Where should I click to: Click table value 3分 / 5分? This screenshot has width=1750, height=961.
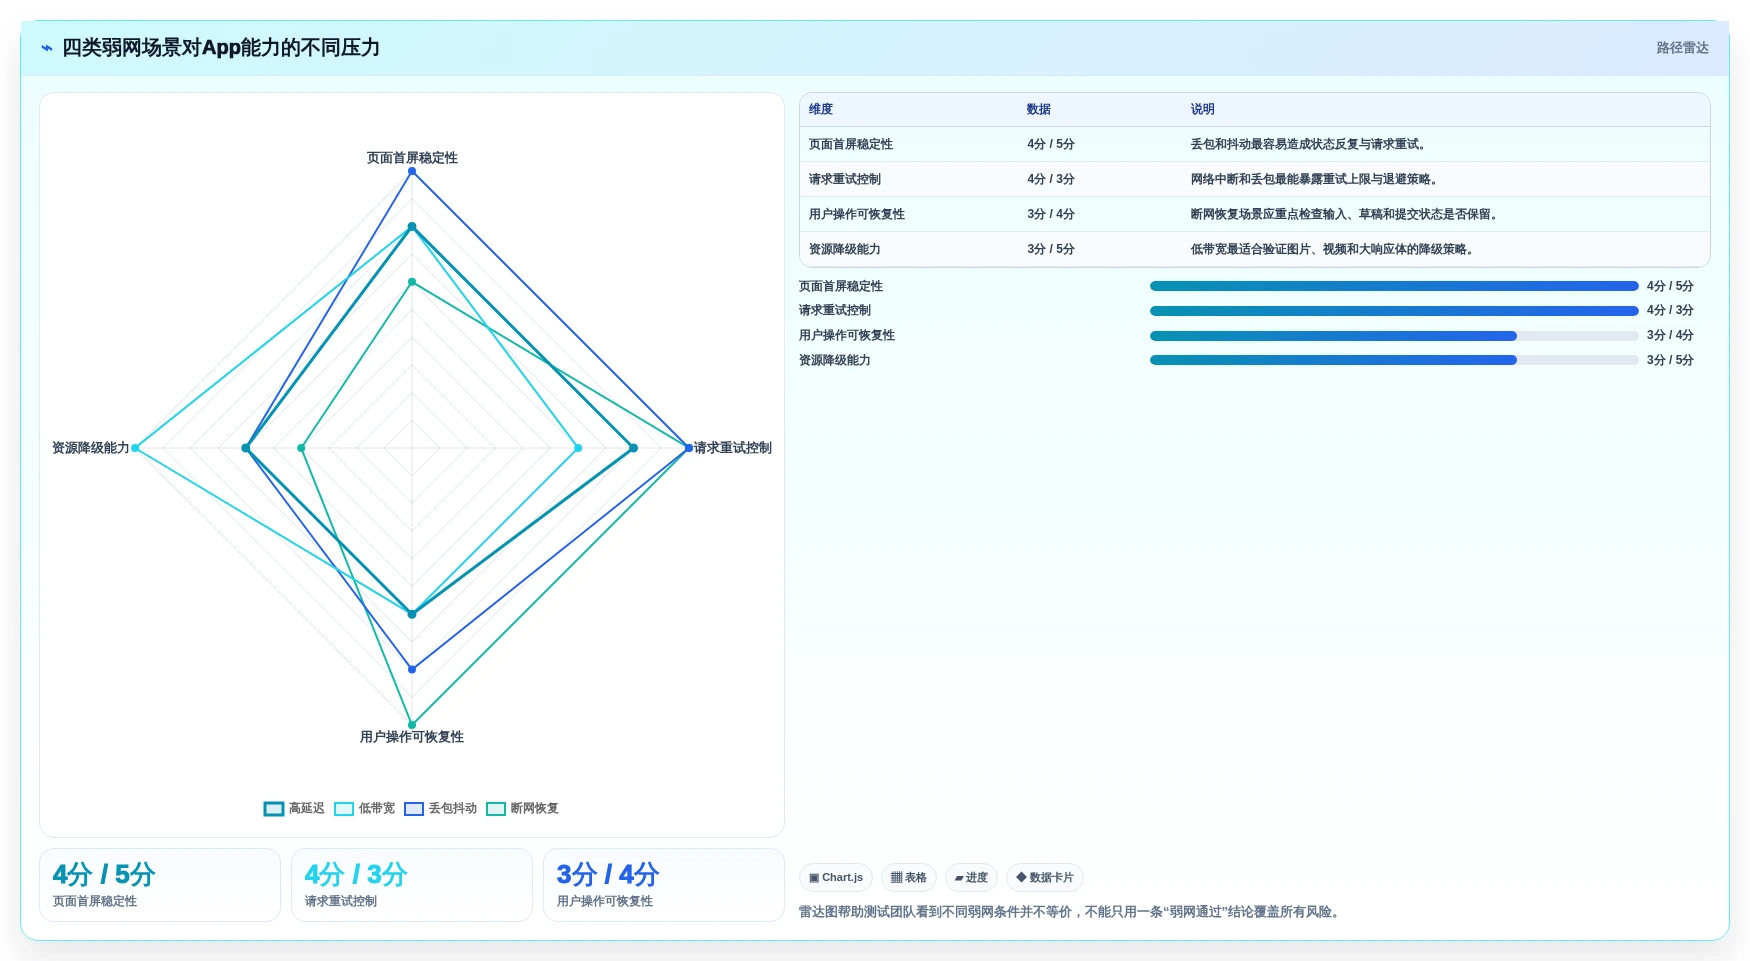(x=1051, y=250)
